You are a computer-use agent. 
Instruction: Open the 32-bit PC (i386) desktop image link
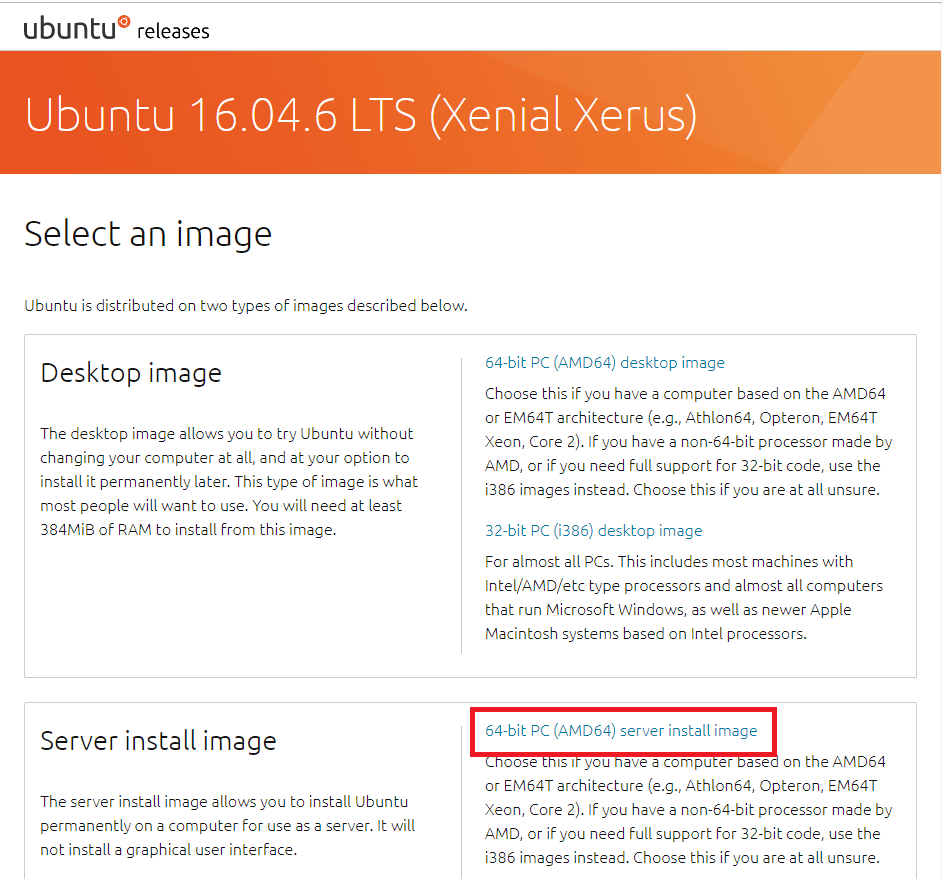(594, 531)
